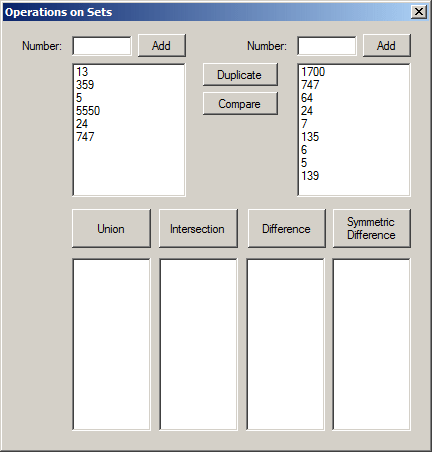Viewport: 432px width, 452px height.
Task: Click the left Number input field
Action: [x=102, y=46]
